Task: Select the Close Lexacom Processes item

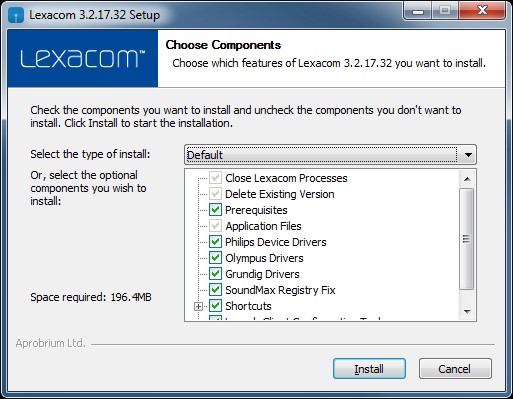Action: click(286, 178)
